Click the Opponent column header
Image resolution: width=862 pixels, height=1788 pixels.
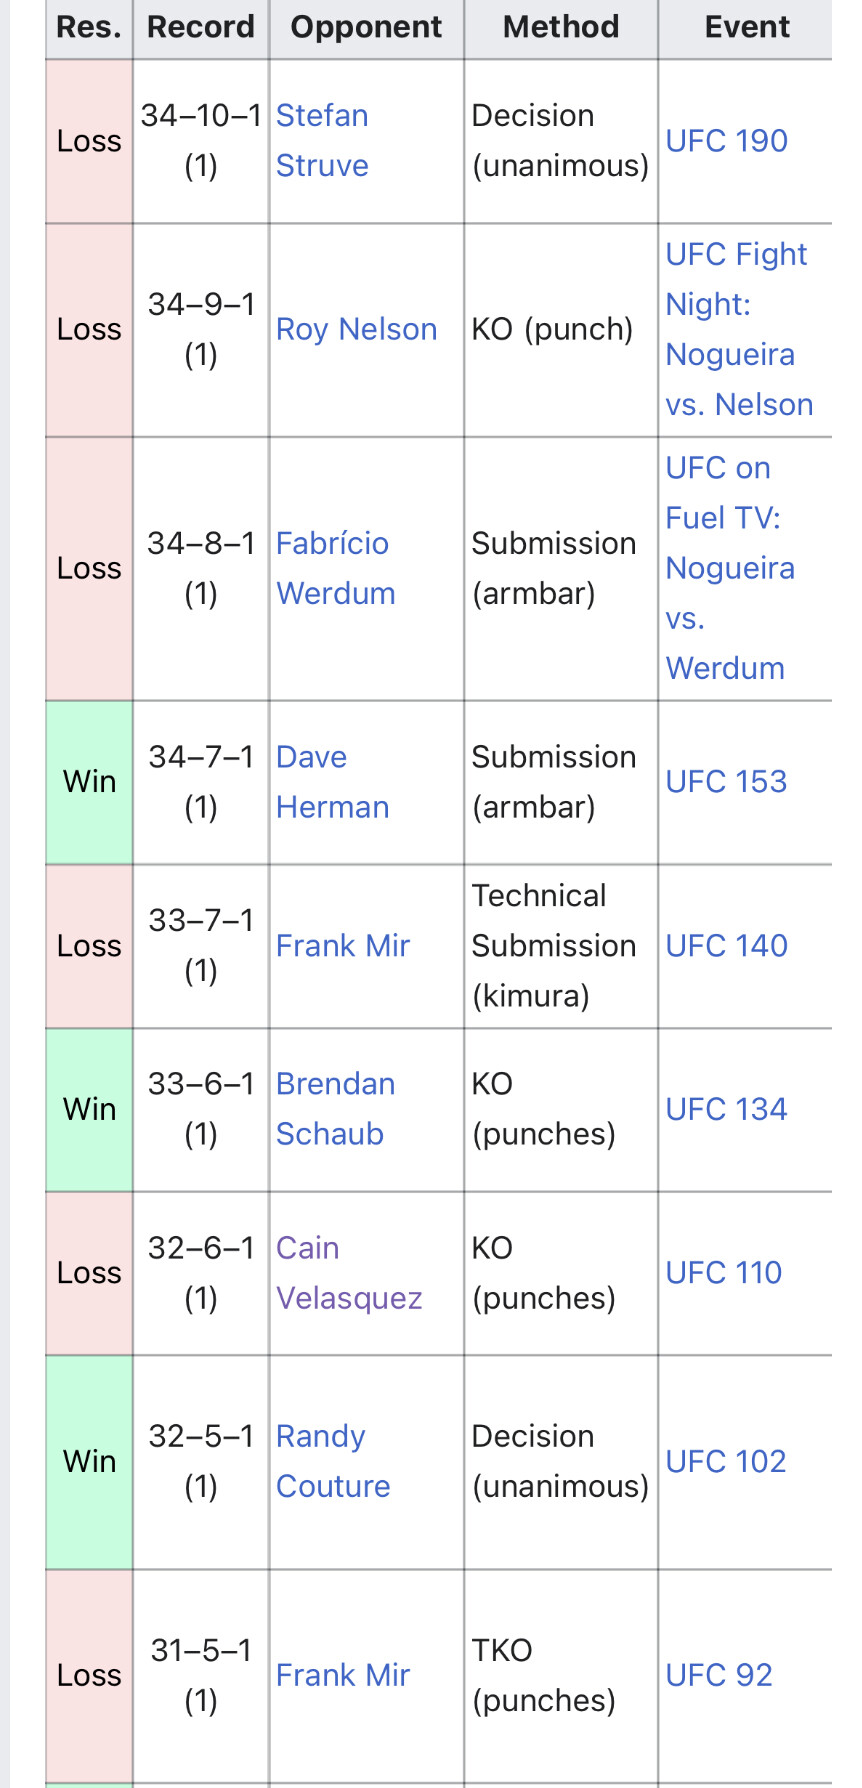pyautogui.click(x=366, y=27)
